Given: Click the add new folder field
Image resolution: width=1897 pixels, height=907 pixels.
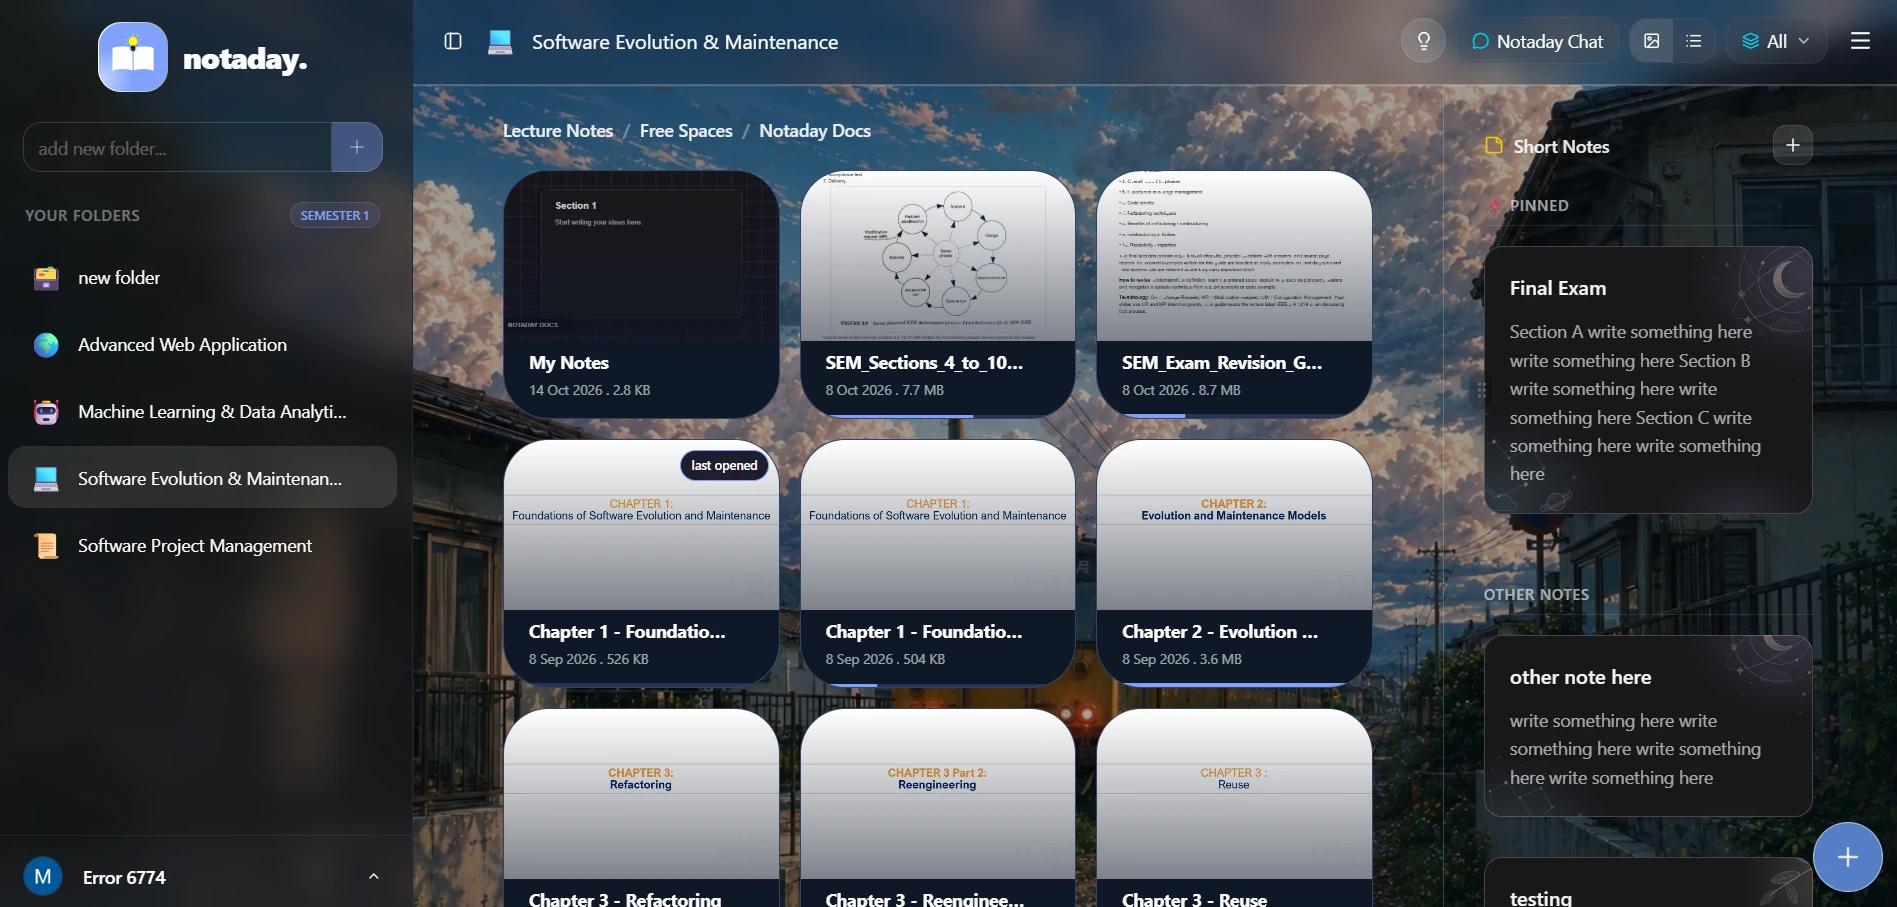Looking at the screenshot, I should (178, 148).
